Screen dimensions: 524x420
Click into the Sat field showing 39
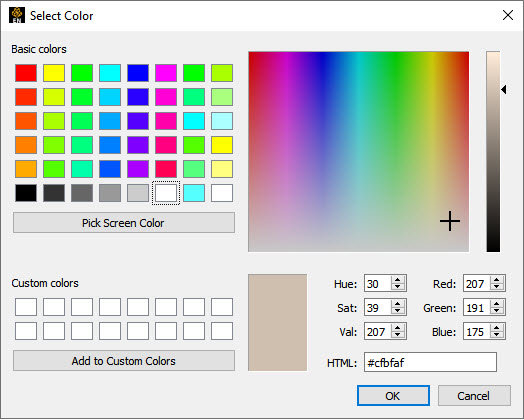click(378, 308)
